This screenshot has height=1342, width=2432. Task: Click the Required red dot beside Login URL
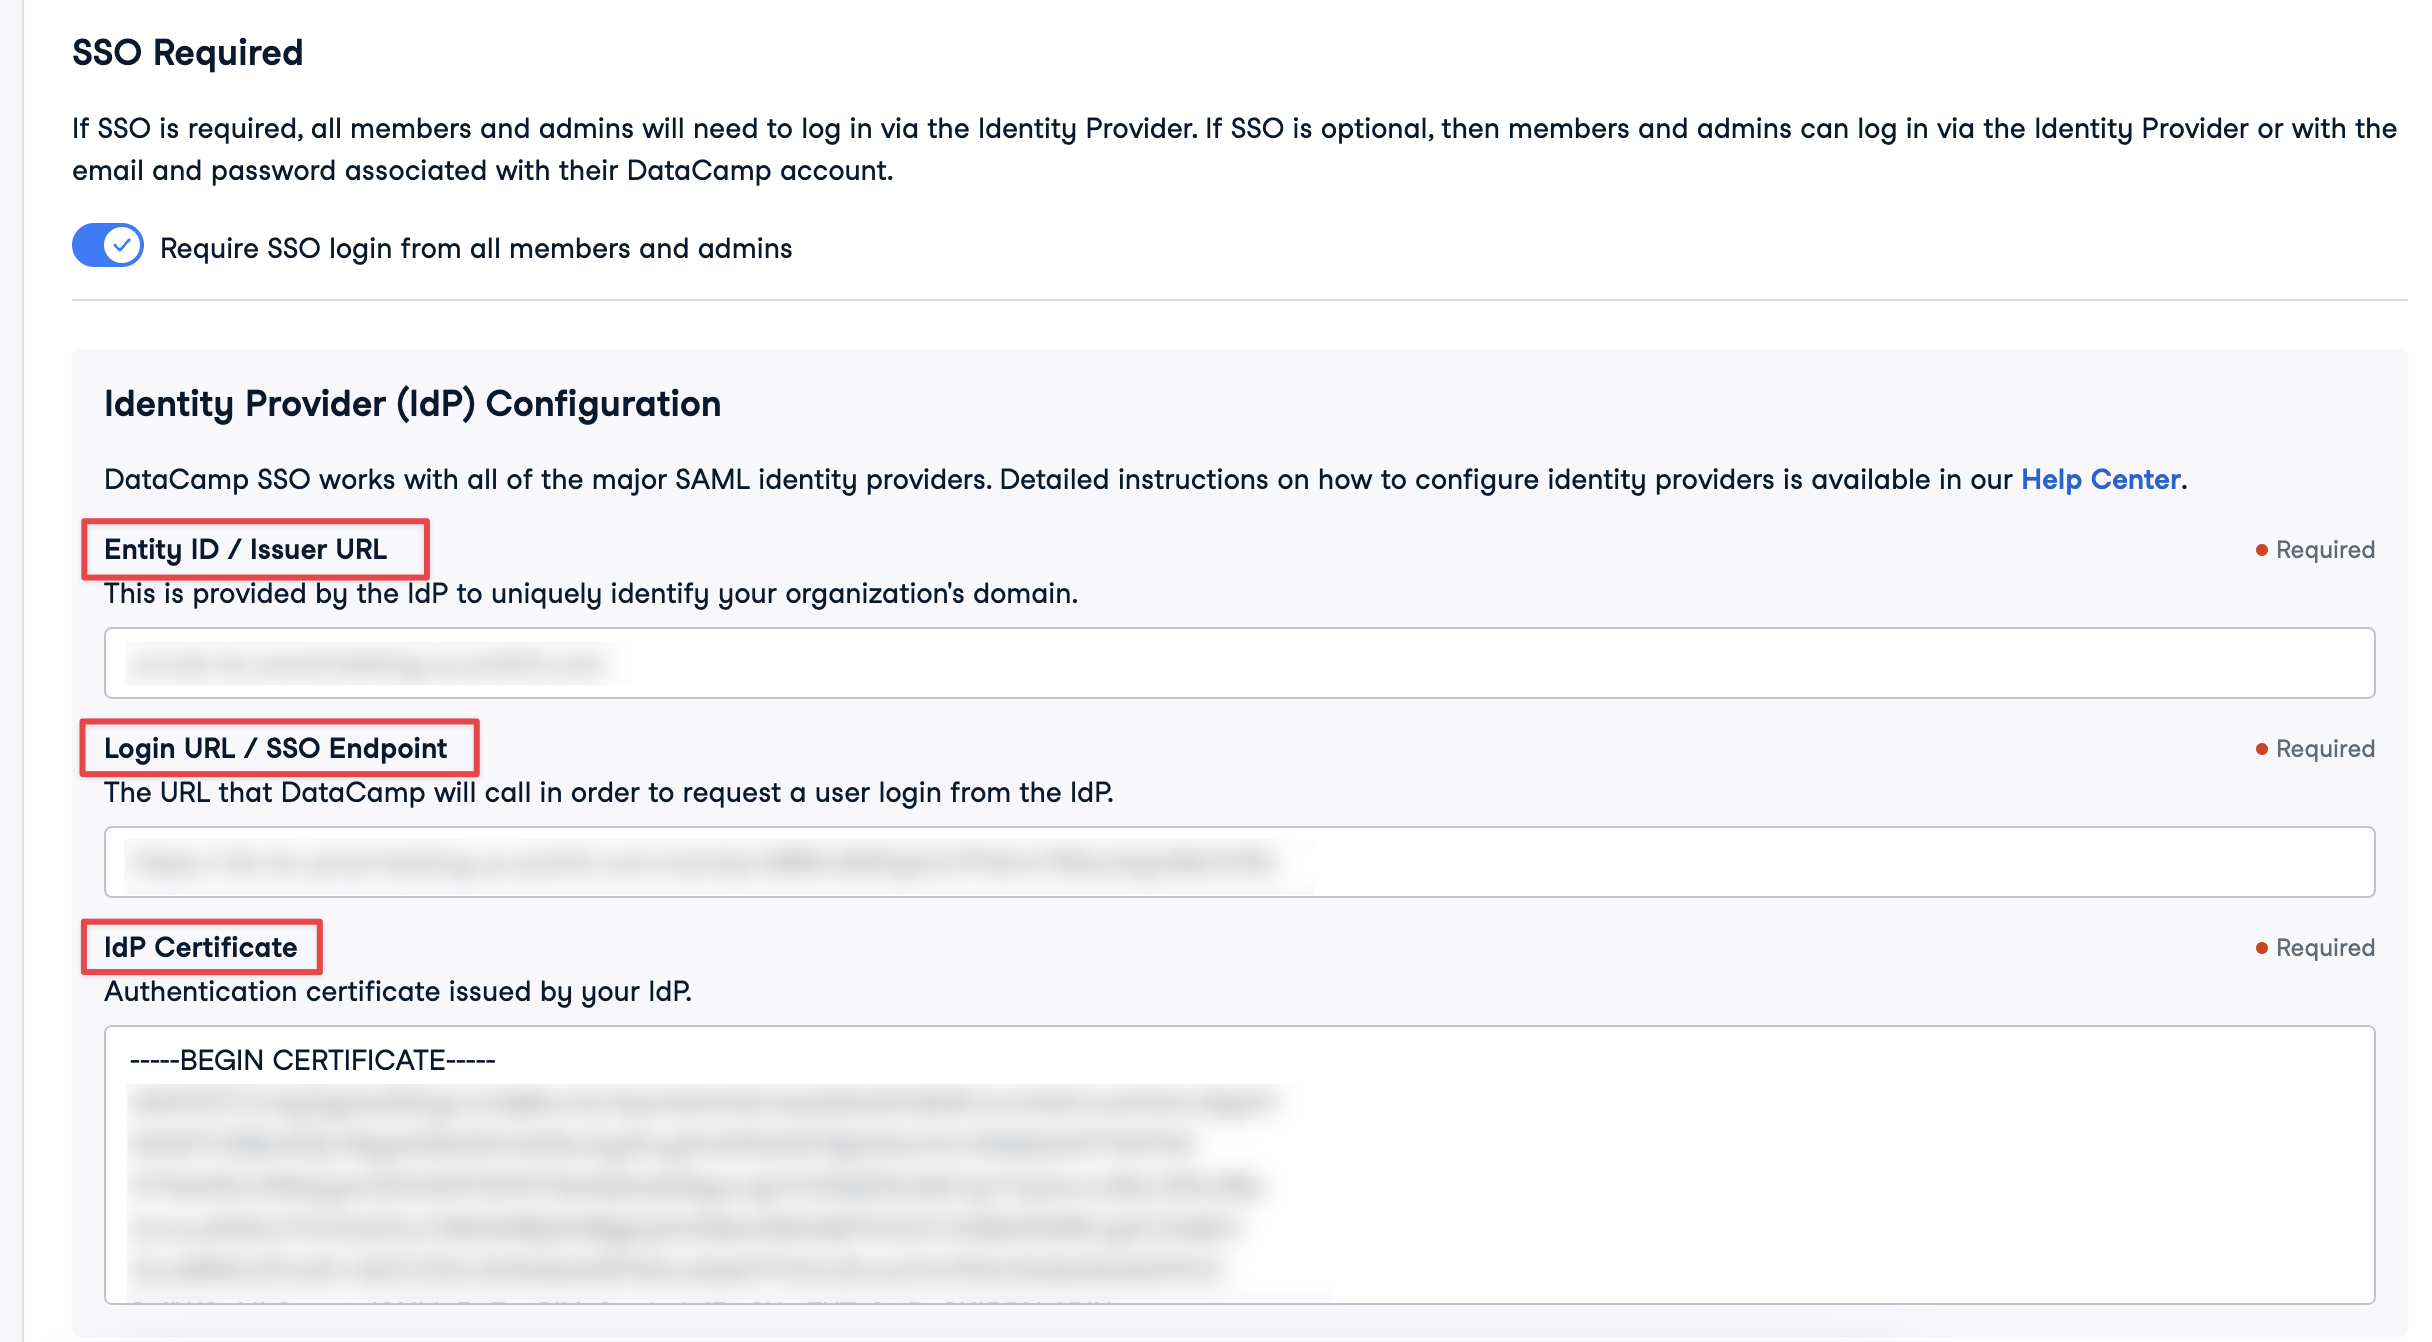coord(2262,749)
